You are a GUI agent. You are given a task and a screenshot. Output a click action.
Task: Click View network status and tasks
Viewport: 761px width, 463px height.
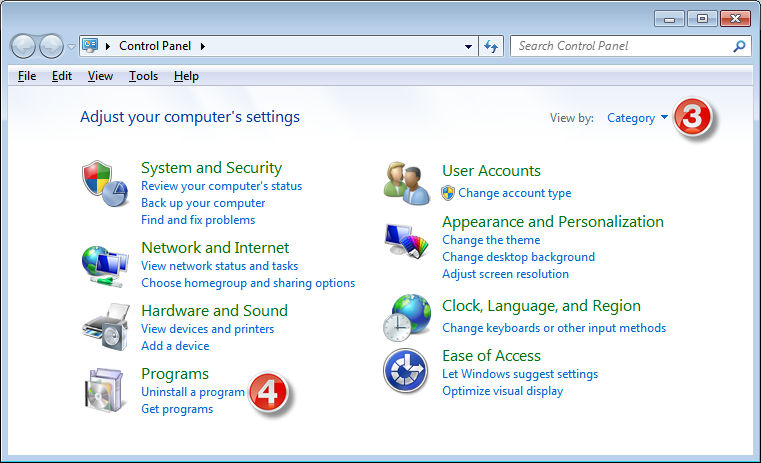coord(219,266)
